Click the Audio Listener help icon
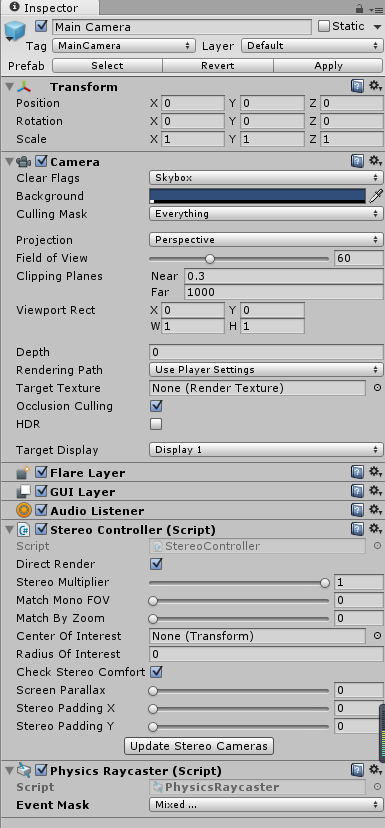Viewport: 385px width, 828px height. [358, 510]
